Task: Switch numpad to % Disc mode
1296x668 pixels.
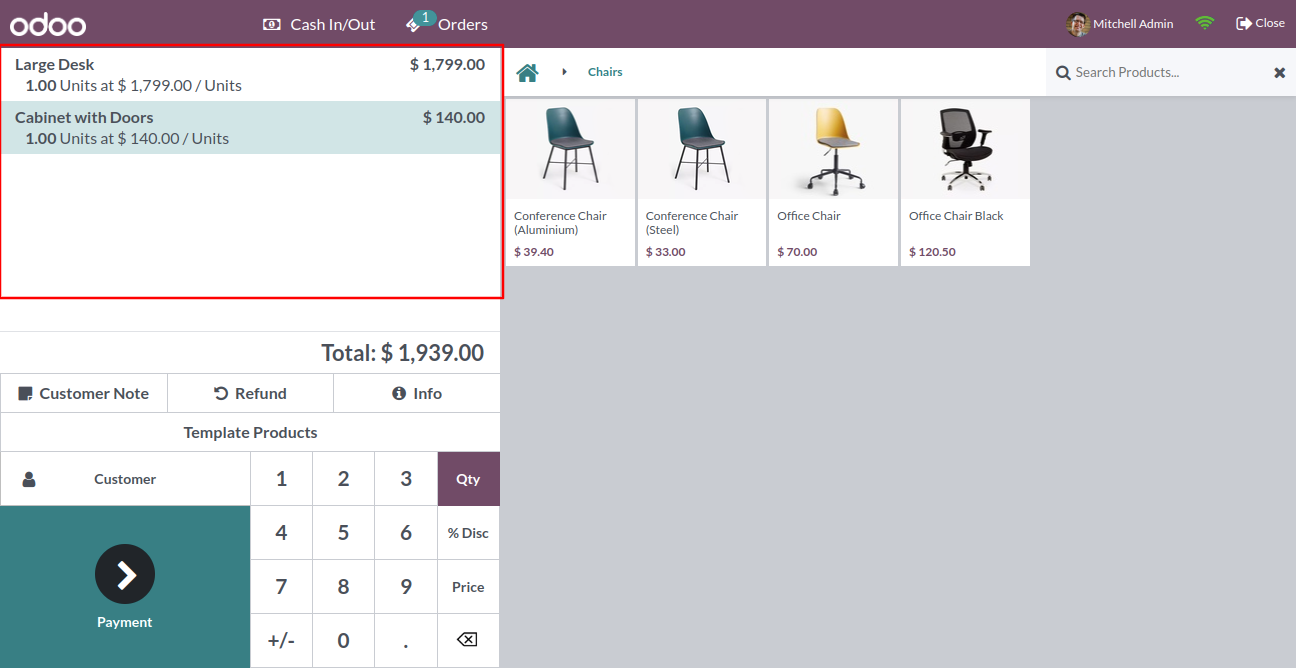Action: tap(468, 533)
